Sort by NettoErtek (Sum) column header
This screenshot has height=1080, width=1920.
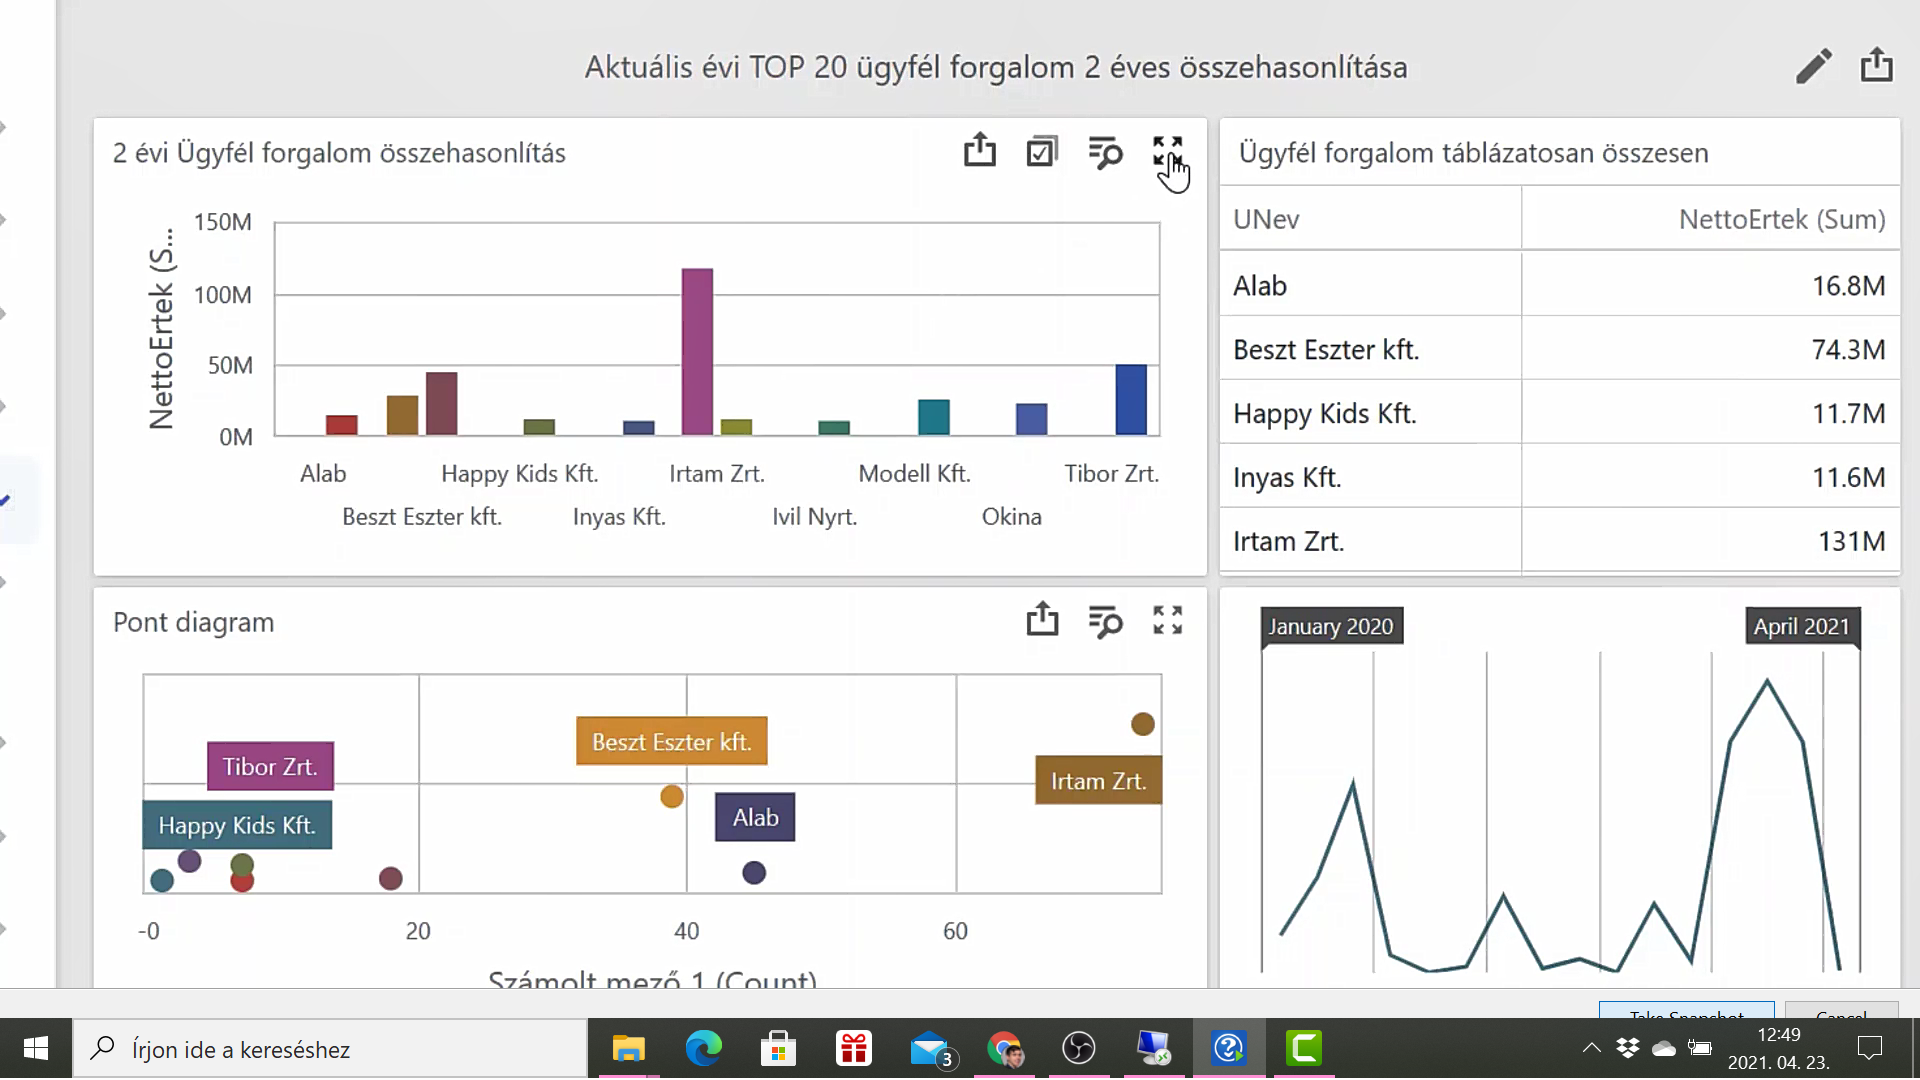pyautogui.click(x=1781, y=219)
